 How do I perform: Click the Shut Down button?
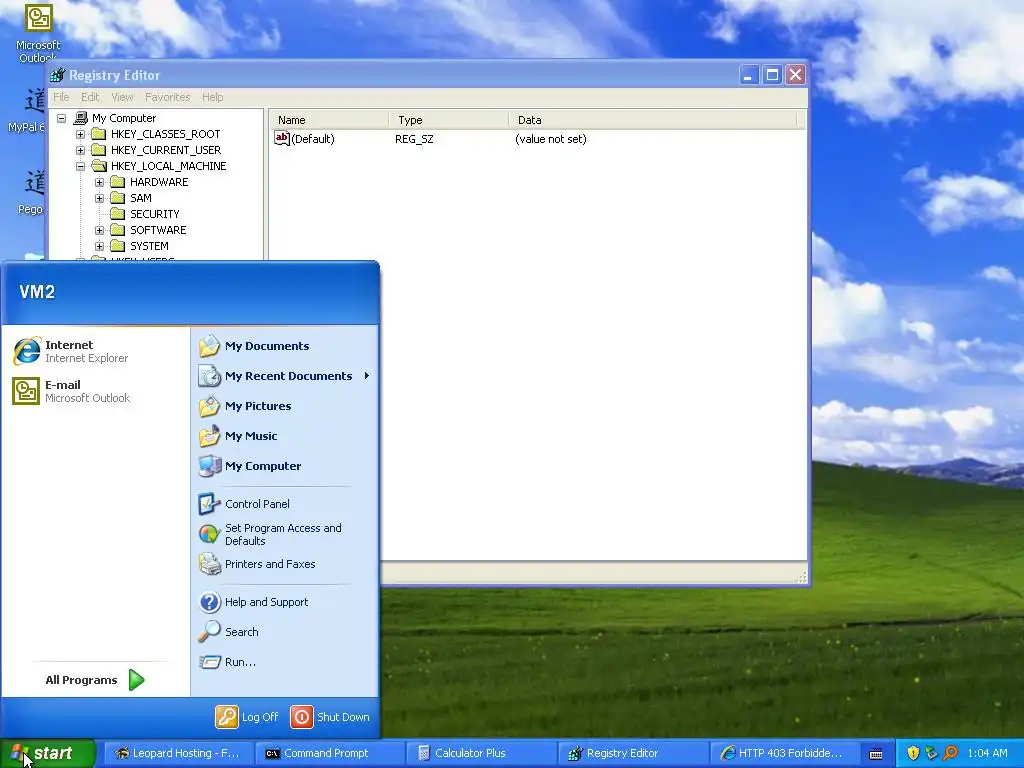pyautogui.click(x=330, y=717)
